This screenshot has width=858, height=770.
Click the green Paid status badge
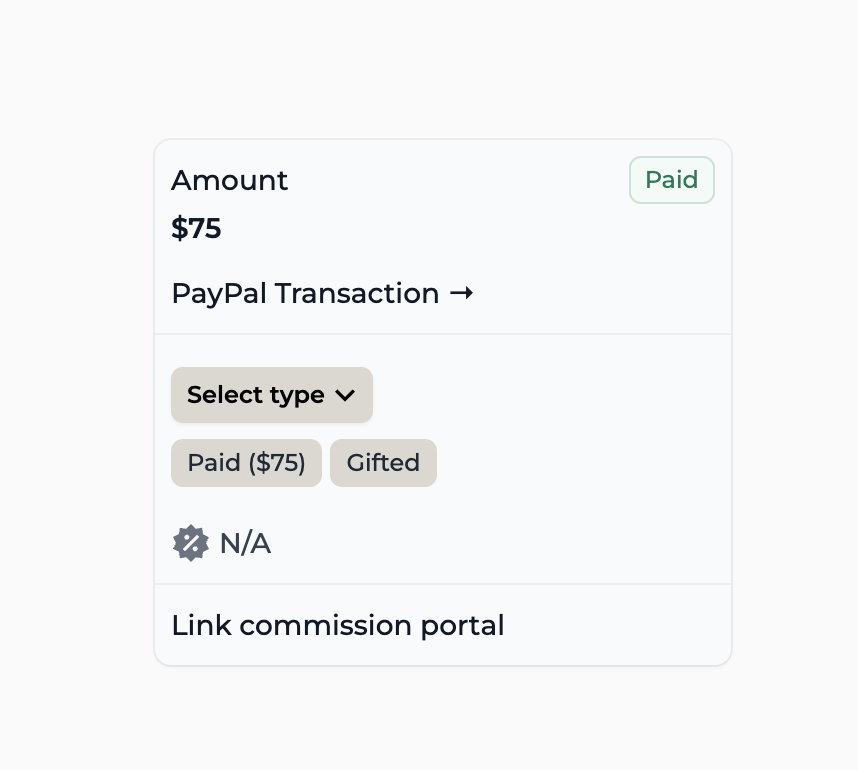pyautogui.click(x=671, y=180)
